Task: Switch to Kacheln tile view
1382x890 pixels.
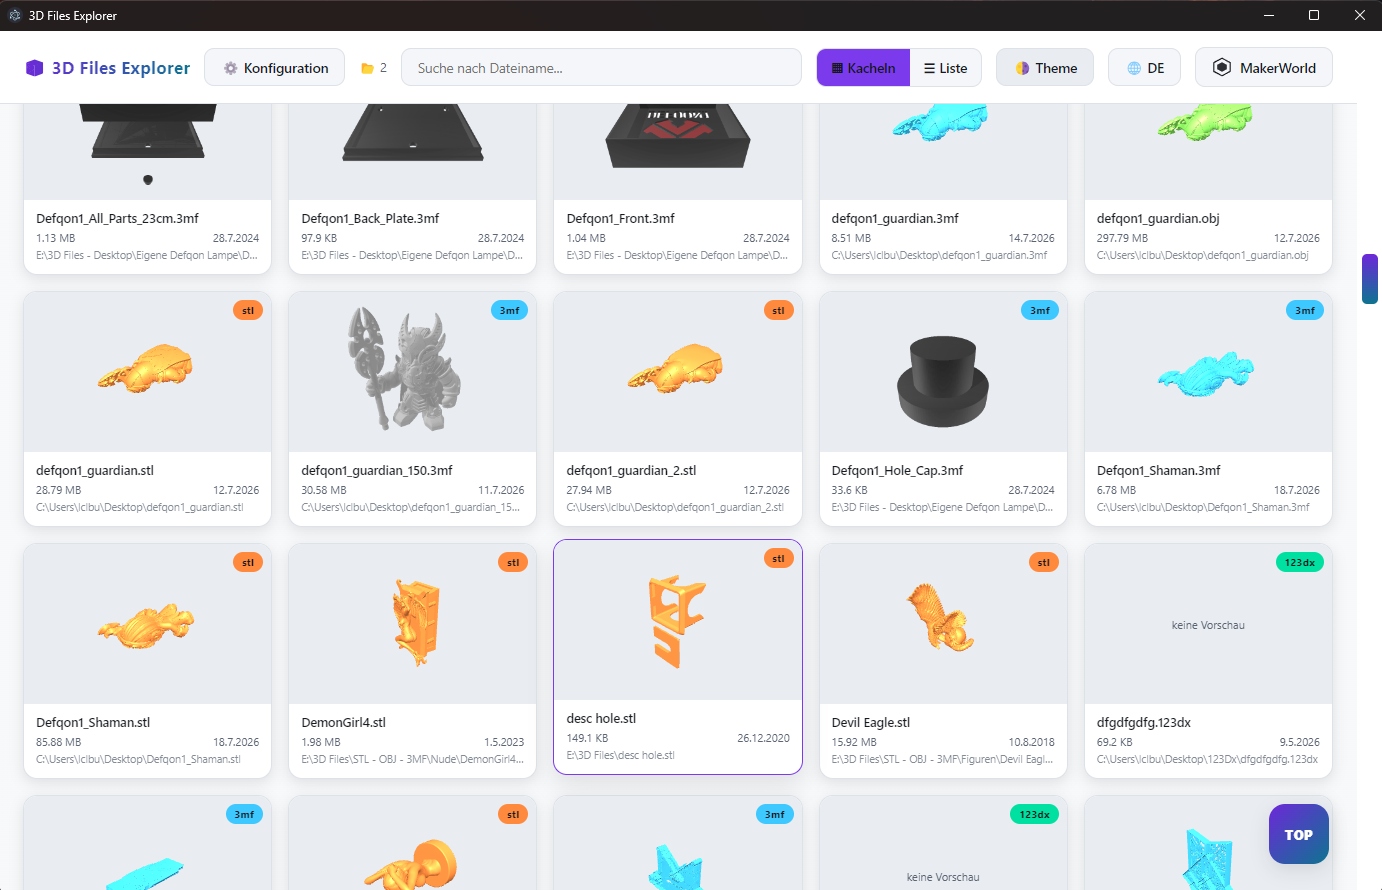Action: pos(863,68)
